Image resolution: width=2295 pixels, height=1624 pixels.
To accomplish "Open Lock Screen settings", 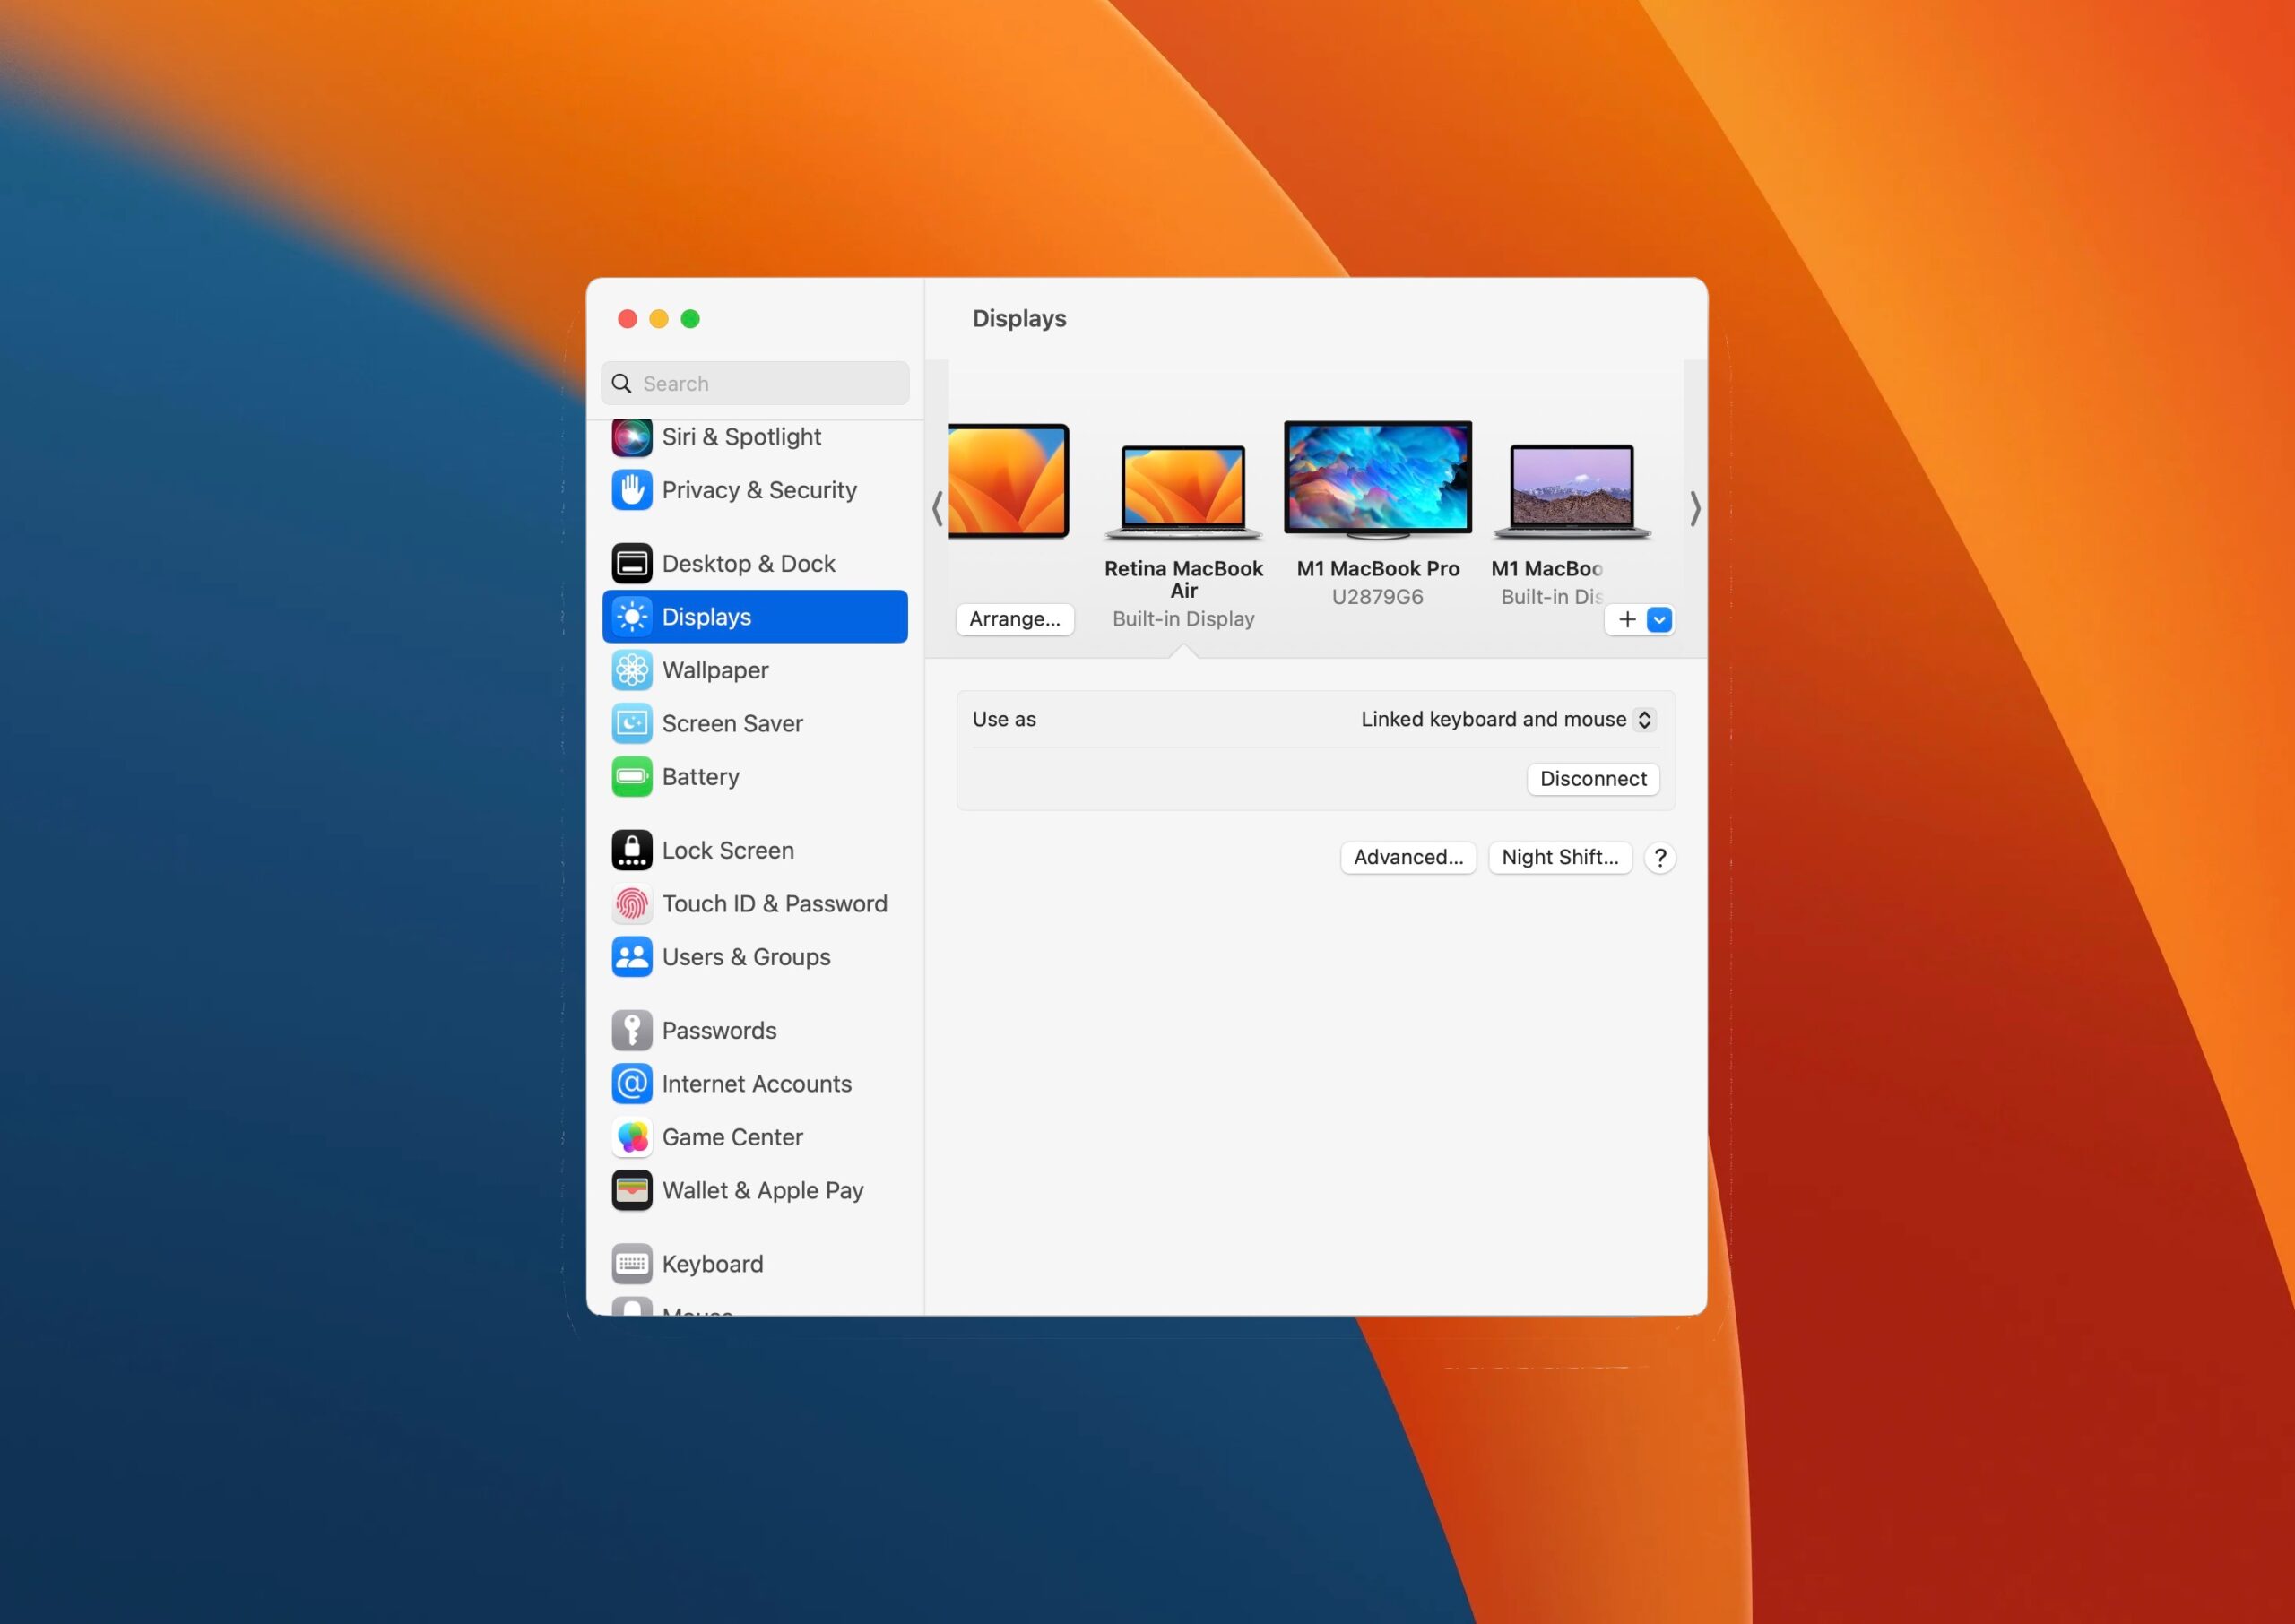I will pos(727,850).
